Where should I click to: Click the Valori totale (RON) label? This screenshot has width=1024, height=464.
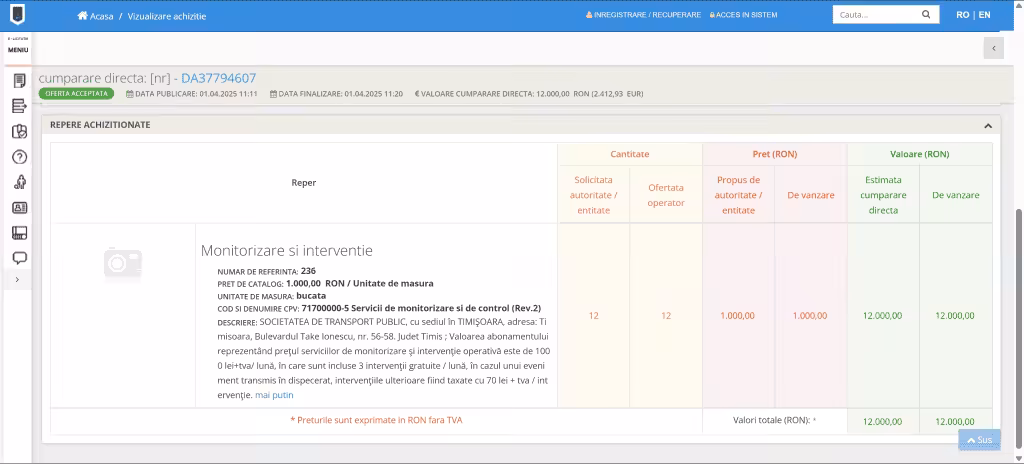(775, 421)
